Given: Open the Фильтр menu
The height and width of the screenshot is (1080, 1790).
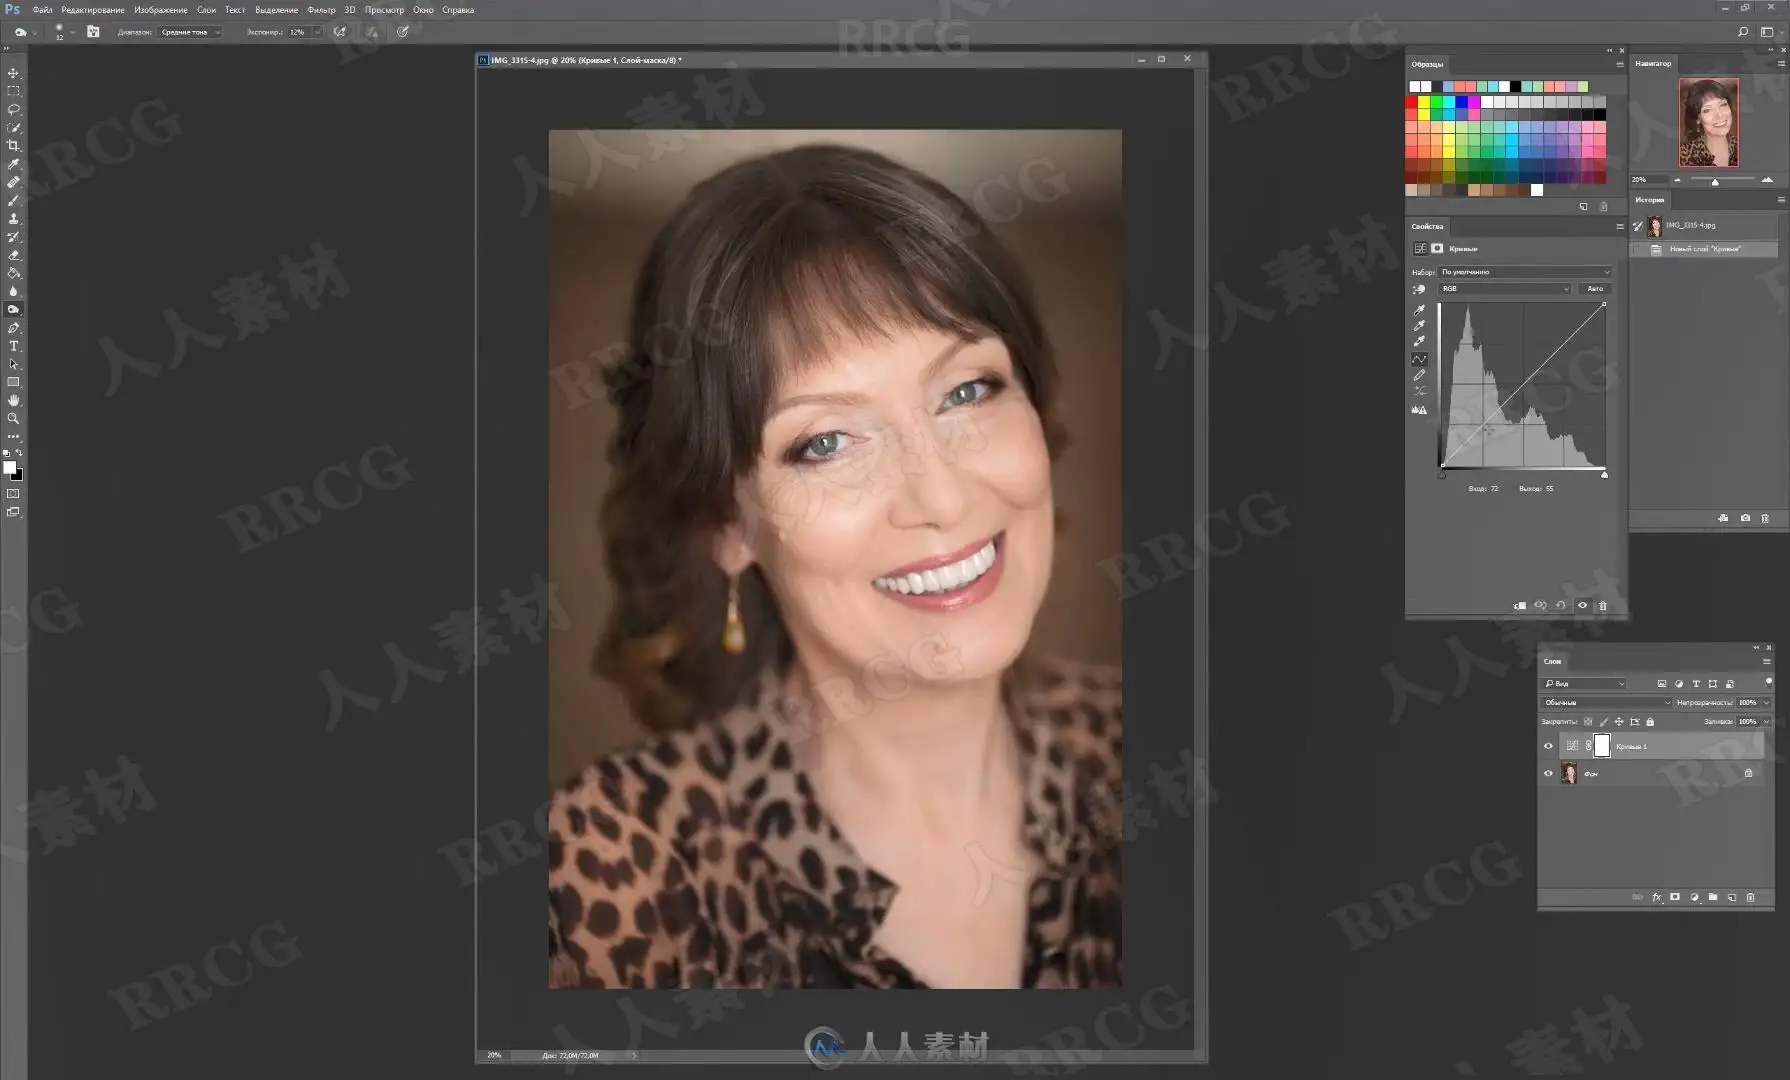Looking at the screenshot, I should tap(321, 10).
